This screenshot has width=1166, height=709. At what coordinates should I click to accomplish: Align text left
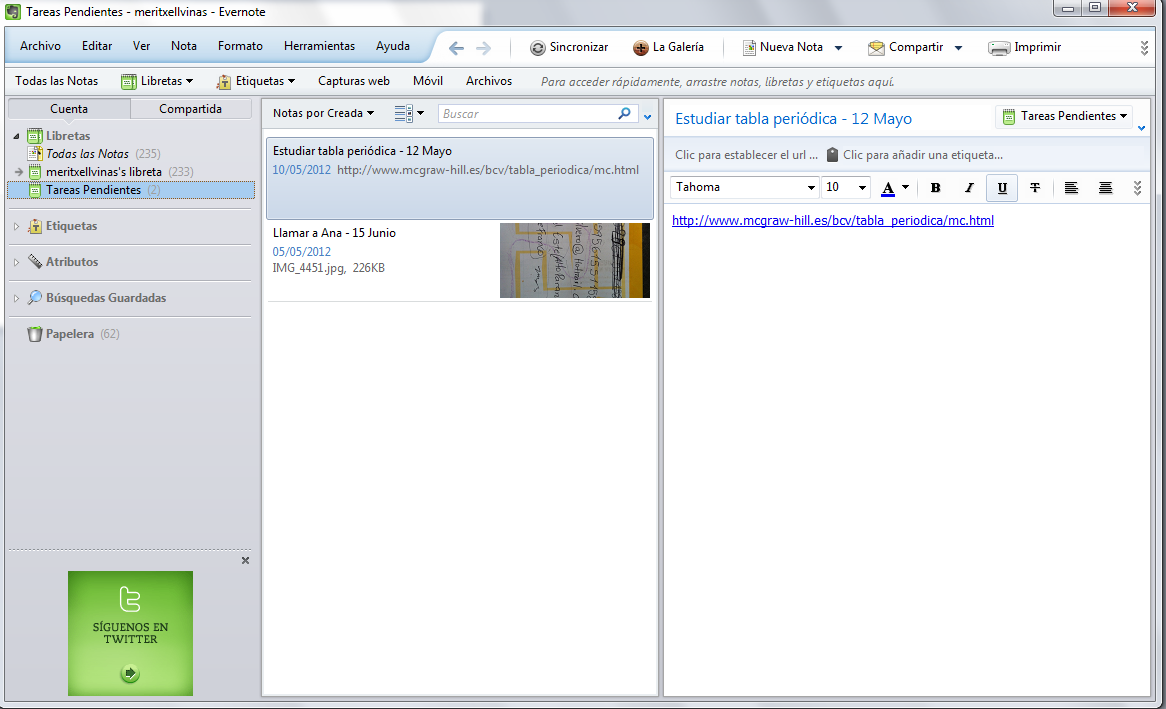pyautogui.click(x=1071, y=188)
